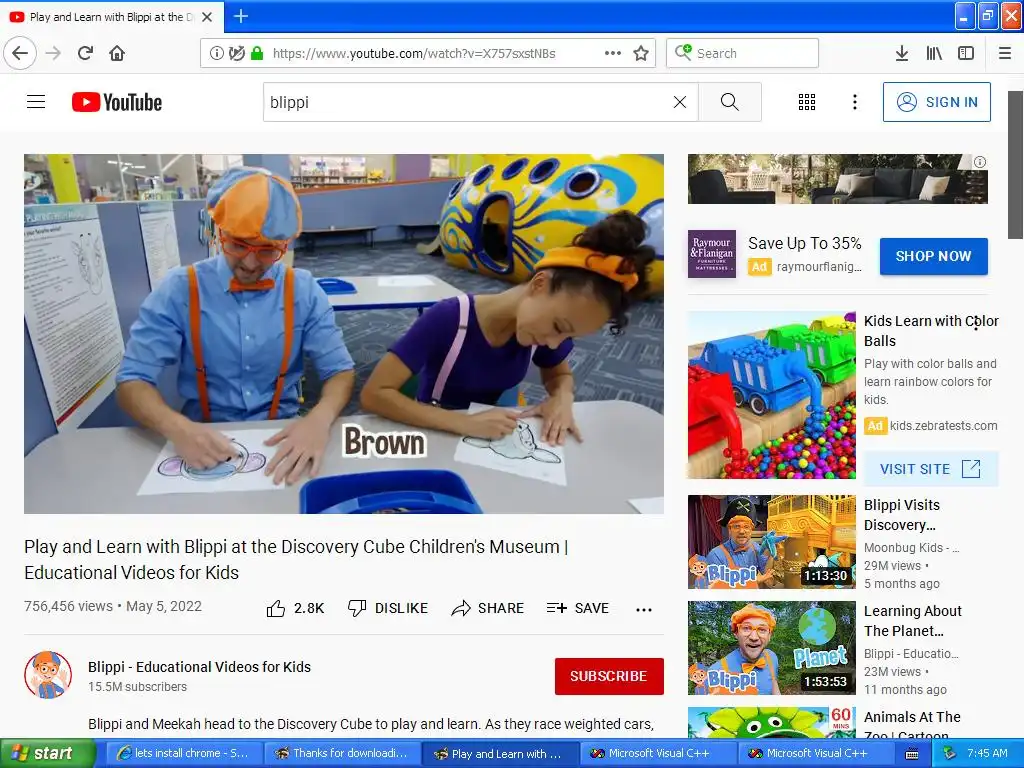1024x768 pixels.
Task: Go back with the browser back arrow
Action: point(20,53)
